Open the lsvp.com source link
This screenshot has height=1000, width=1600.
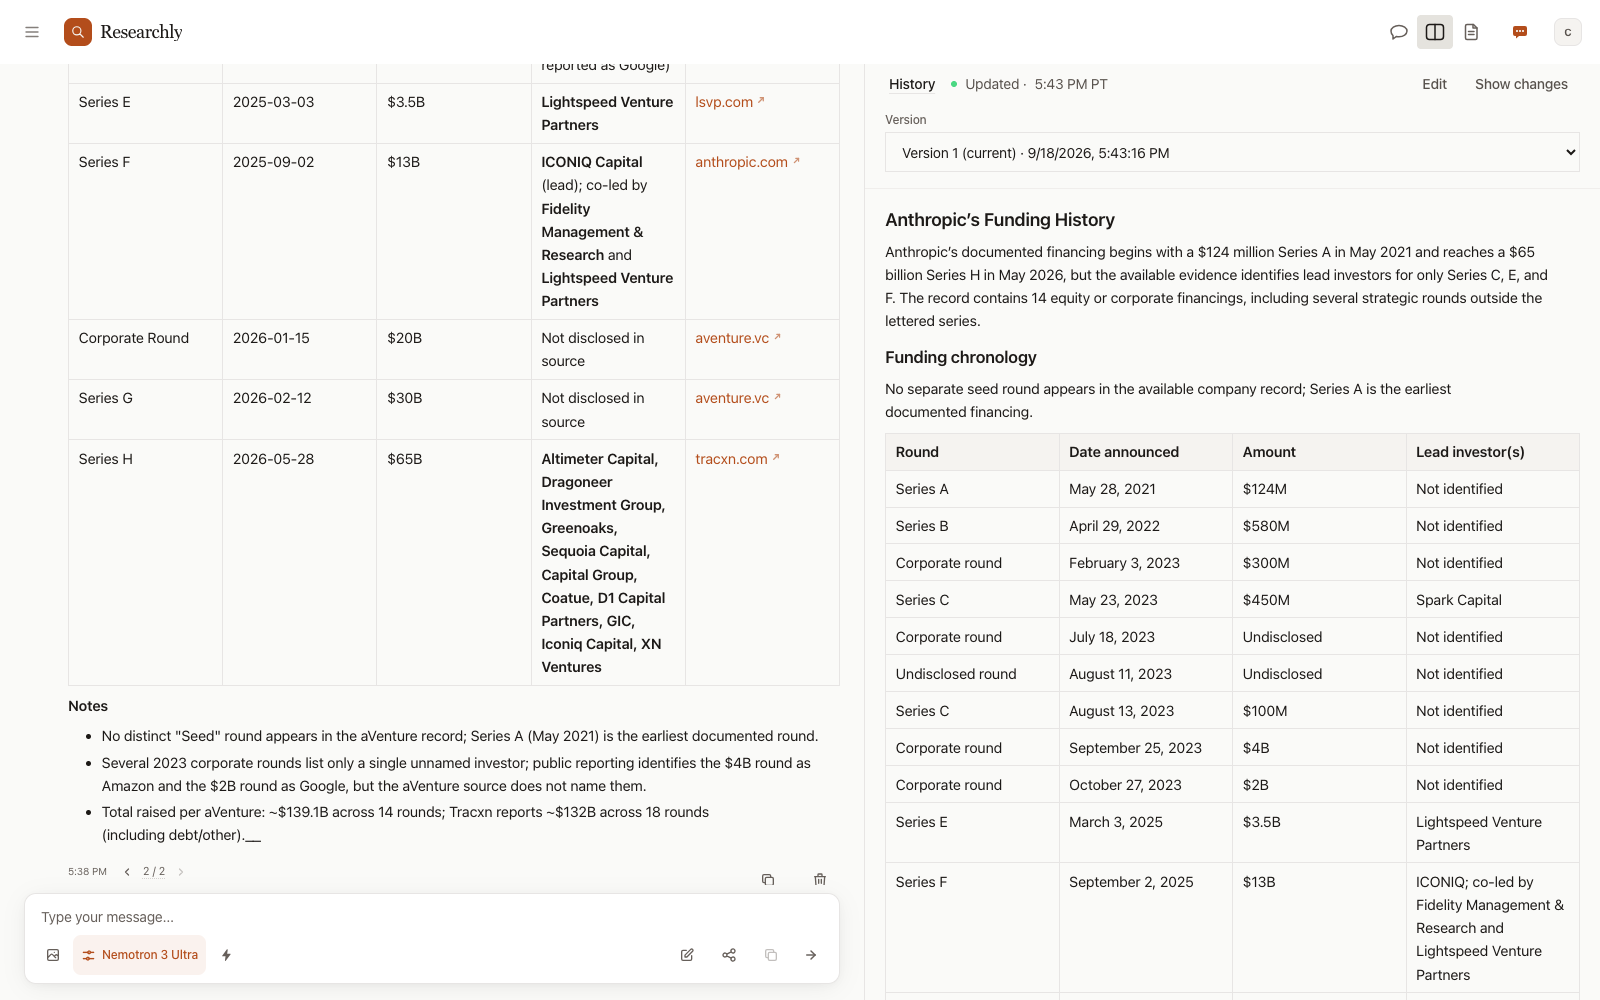pyautogui.click(x=730, y=102)
